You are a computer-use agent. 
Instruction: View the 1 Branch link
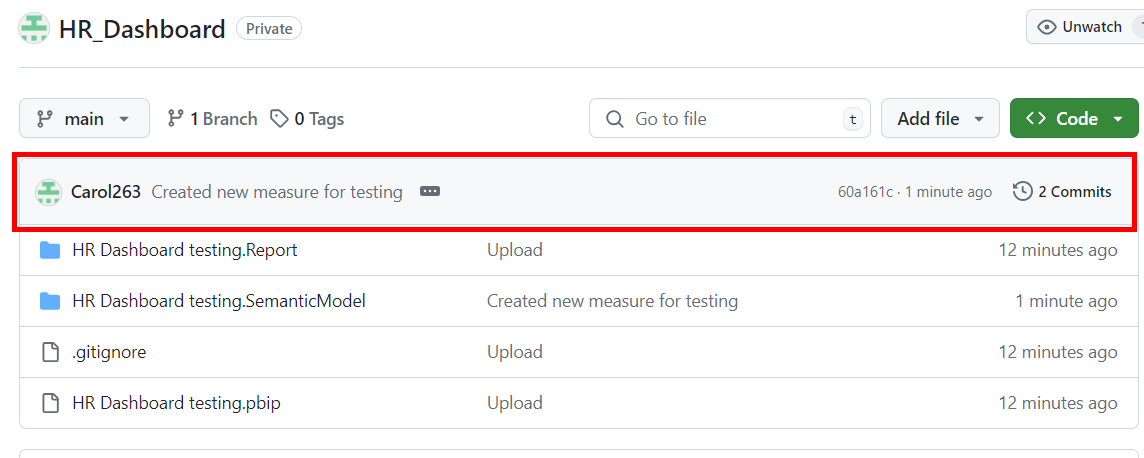pos(212,118)
